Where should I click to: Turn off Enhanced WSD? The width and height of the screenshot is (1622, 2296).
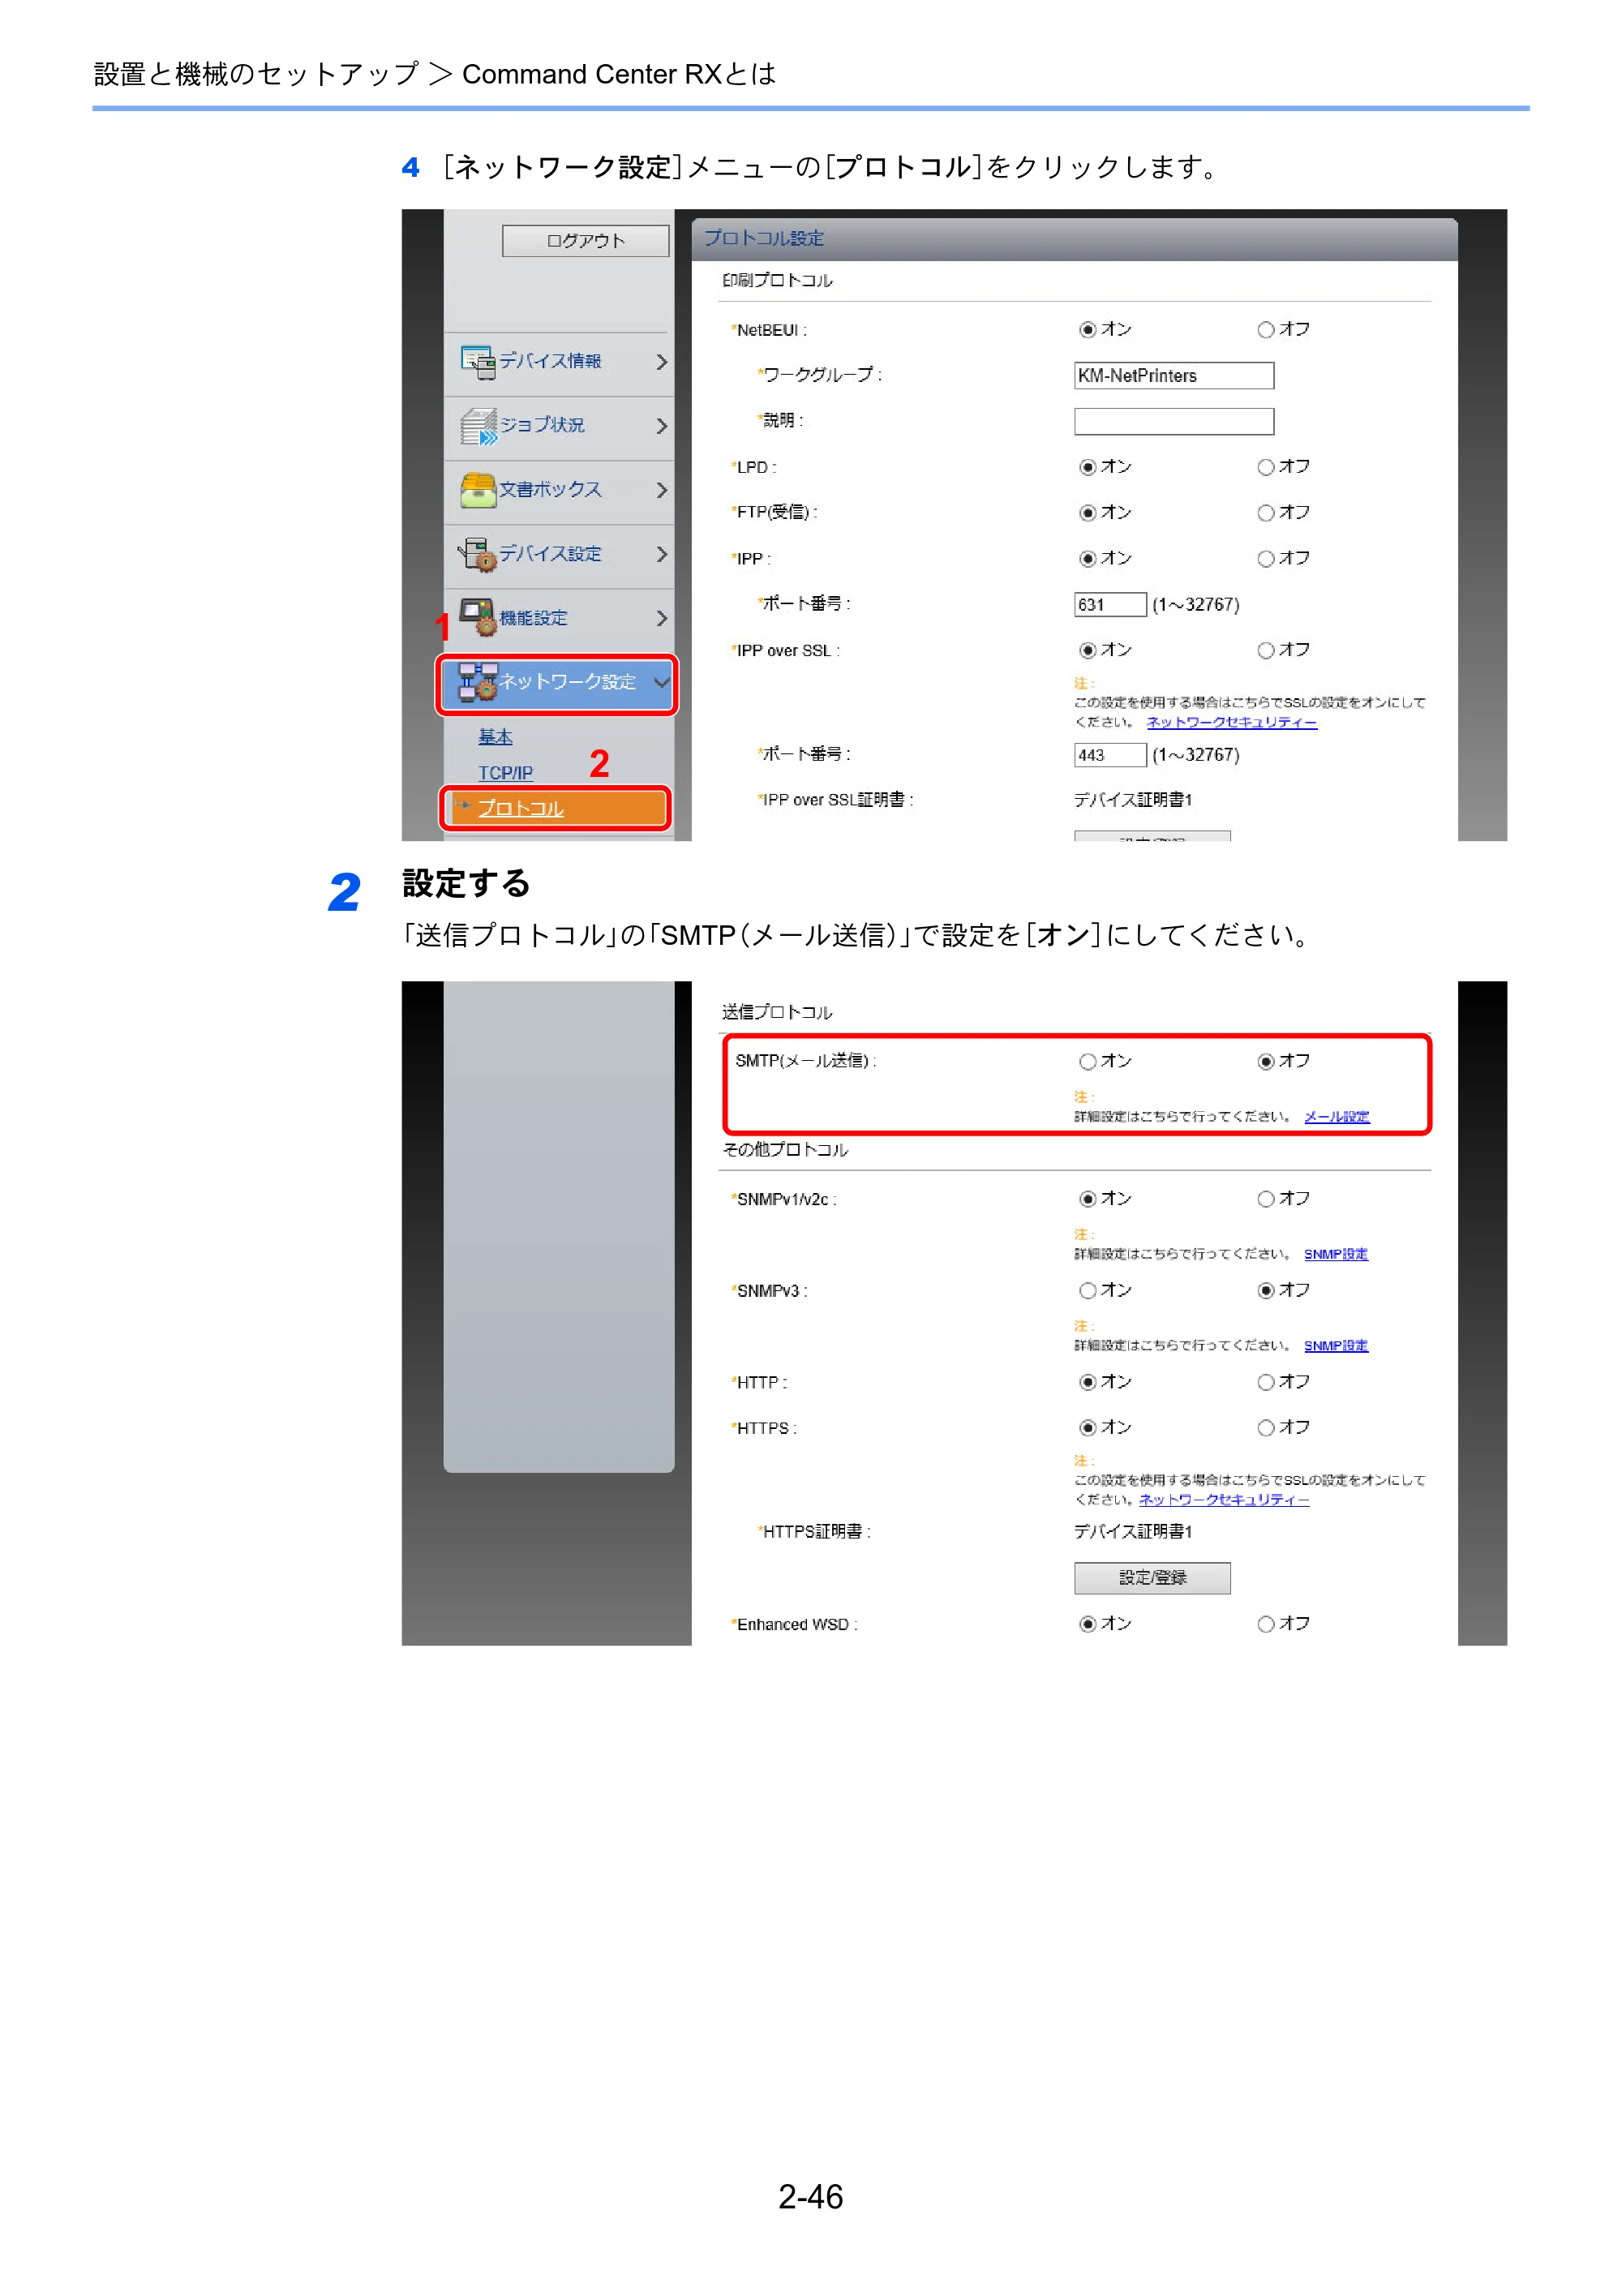(x=1265, y=1624)
